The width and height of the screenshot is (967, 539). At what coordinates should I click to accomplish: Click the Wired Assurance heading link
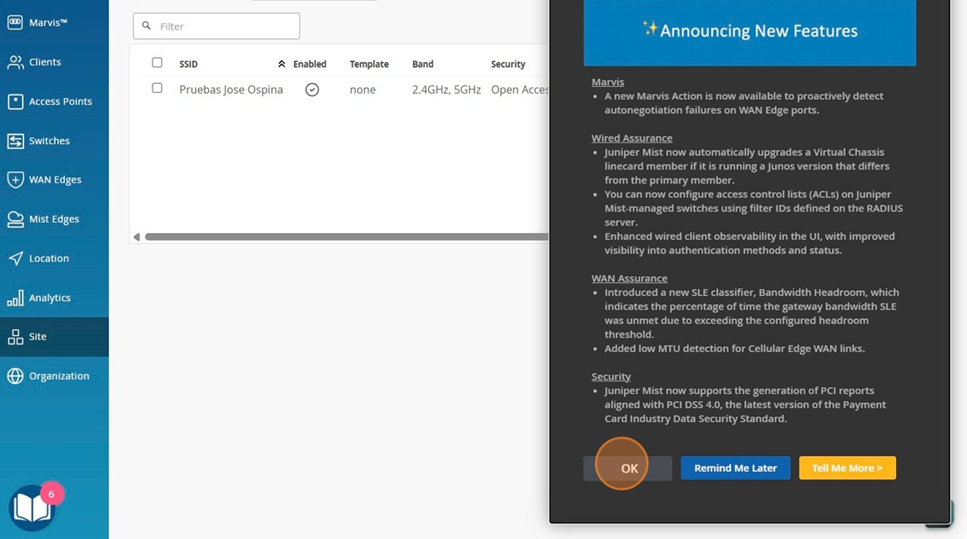click(632, 138)
